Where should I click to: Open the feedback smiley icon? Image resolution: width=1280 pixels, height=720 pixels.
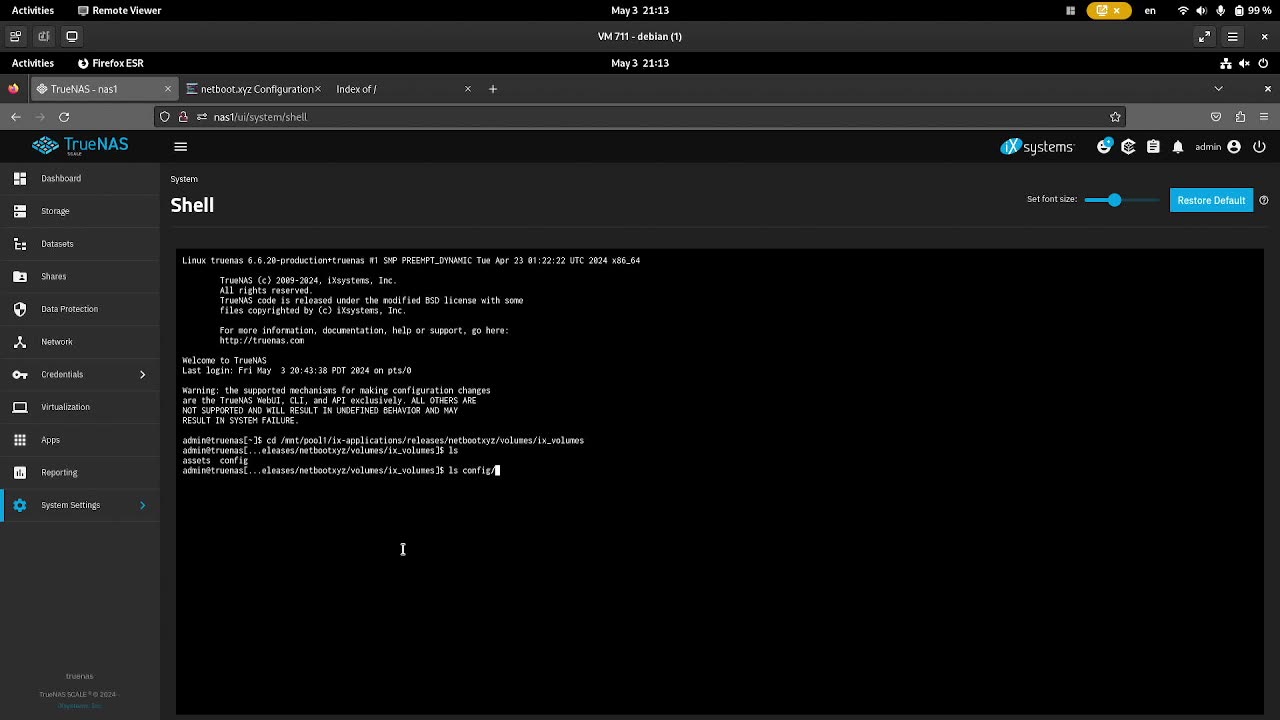tap(1104, 146)
